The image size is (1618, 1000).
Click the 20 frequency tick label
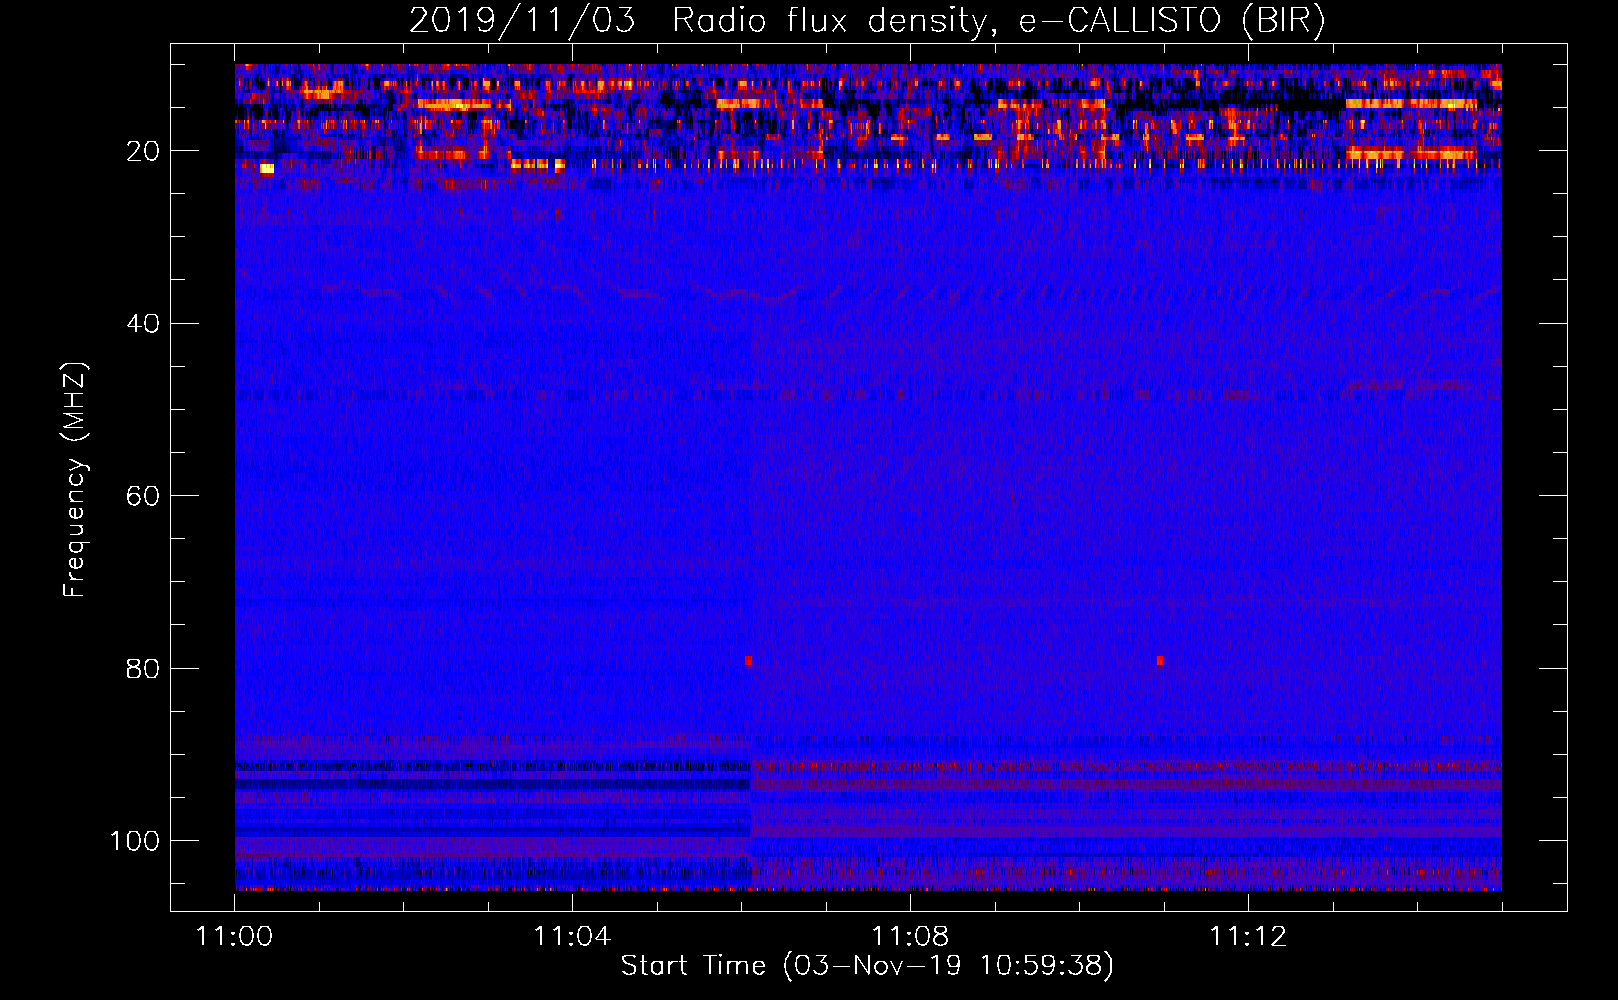(x=143, y=151)
